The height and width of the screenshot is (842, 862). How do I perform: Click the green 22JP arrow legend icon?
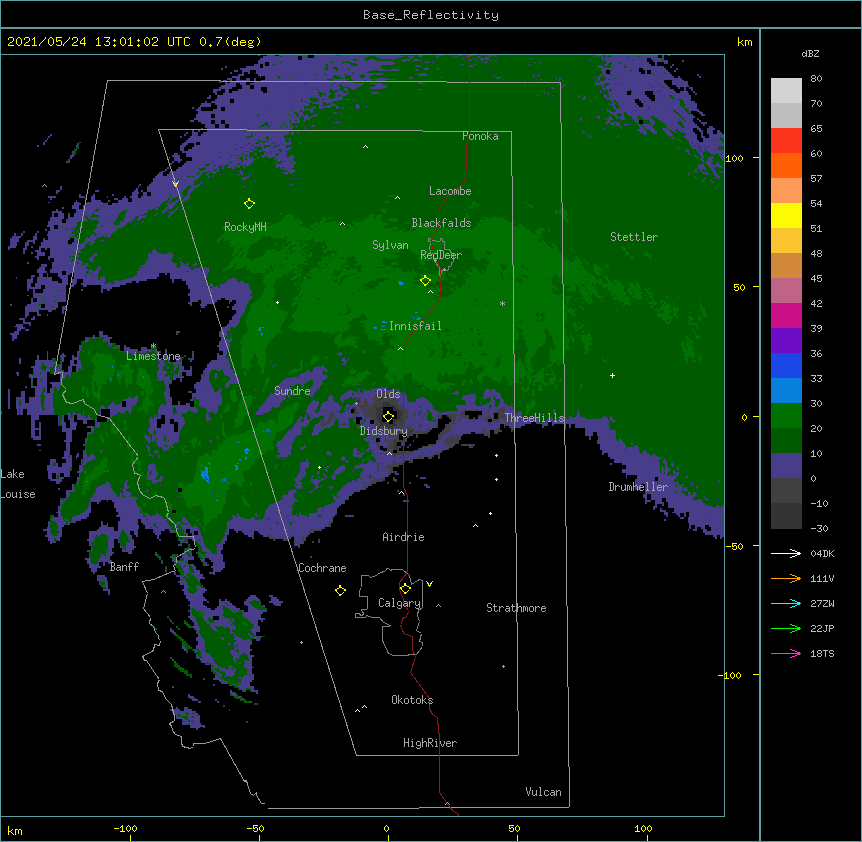[786, 628]
